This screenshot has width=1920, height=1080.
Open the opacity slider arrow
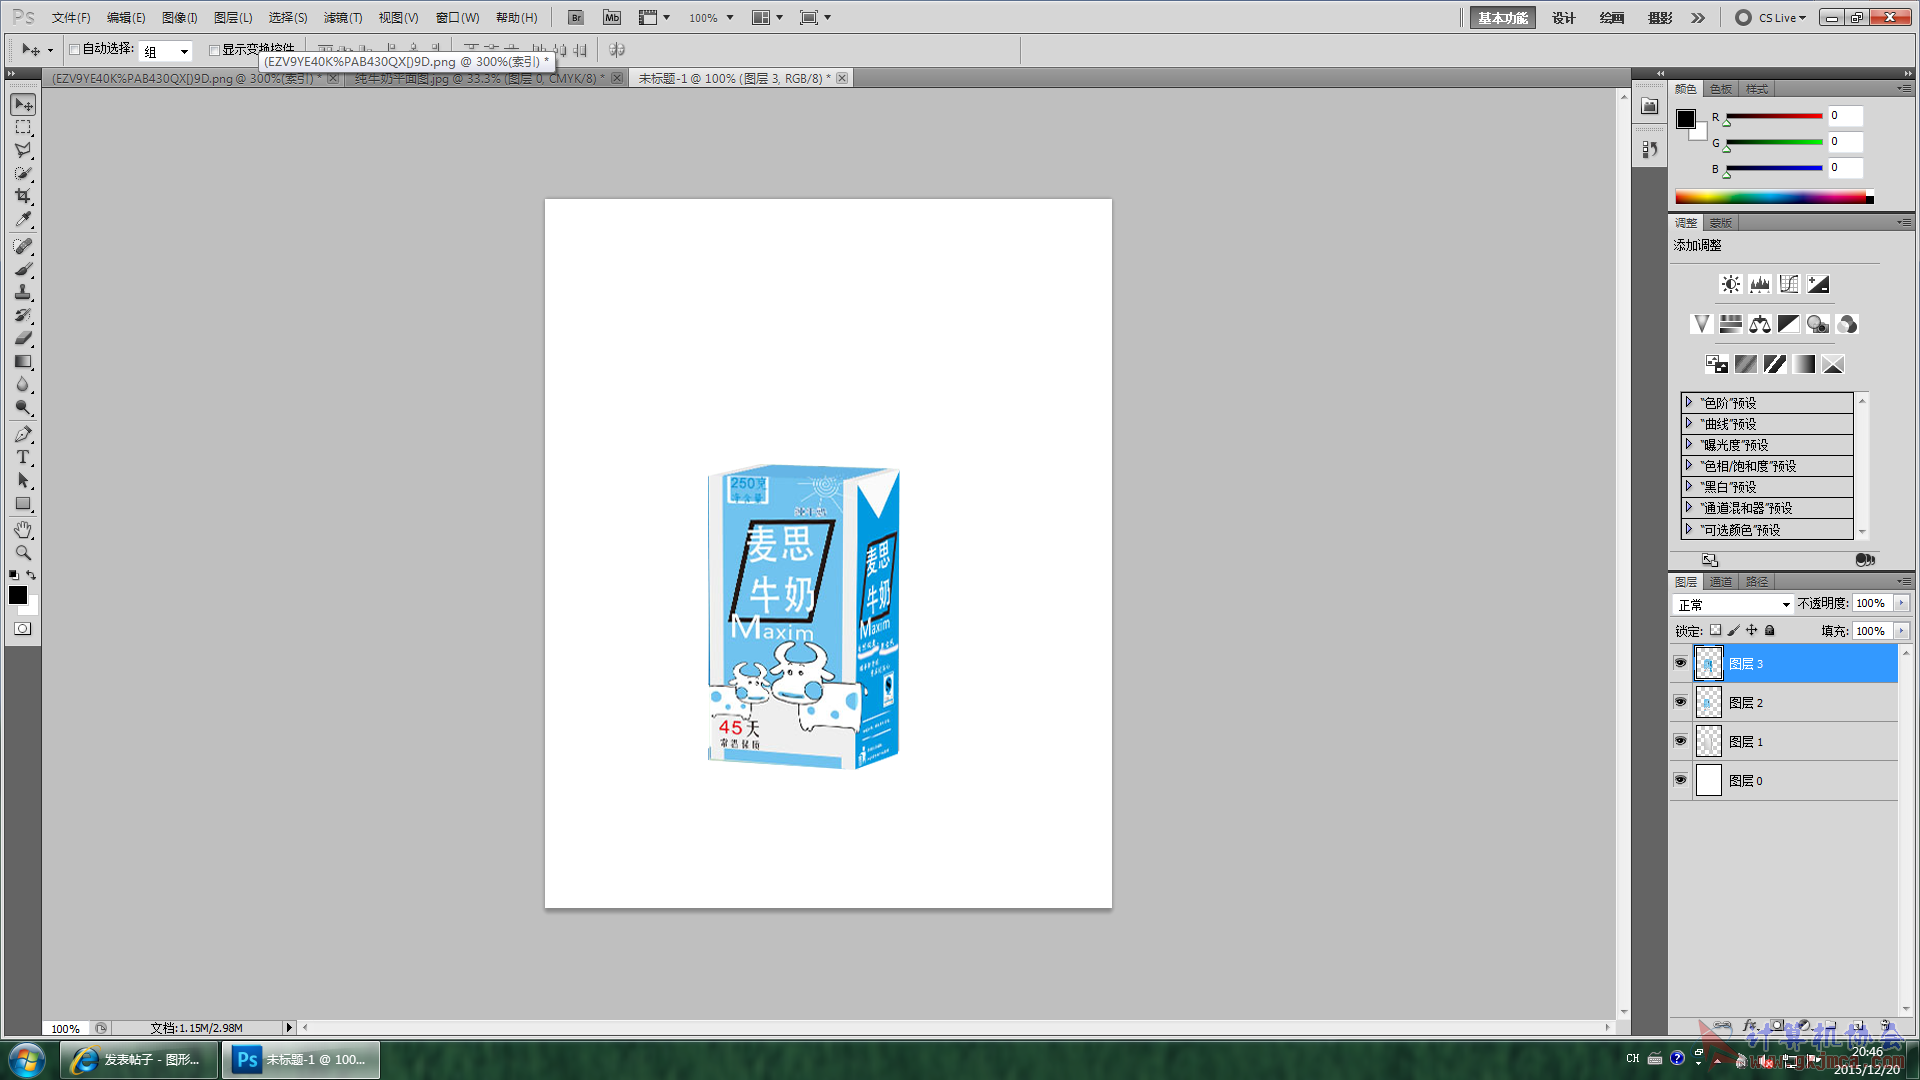click(1901, 603)
